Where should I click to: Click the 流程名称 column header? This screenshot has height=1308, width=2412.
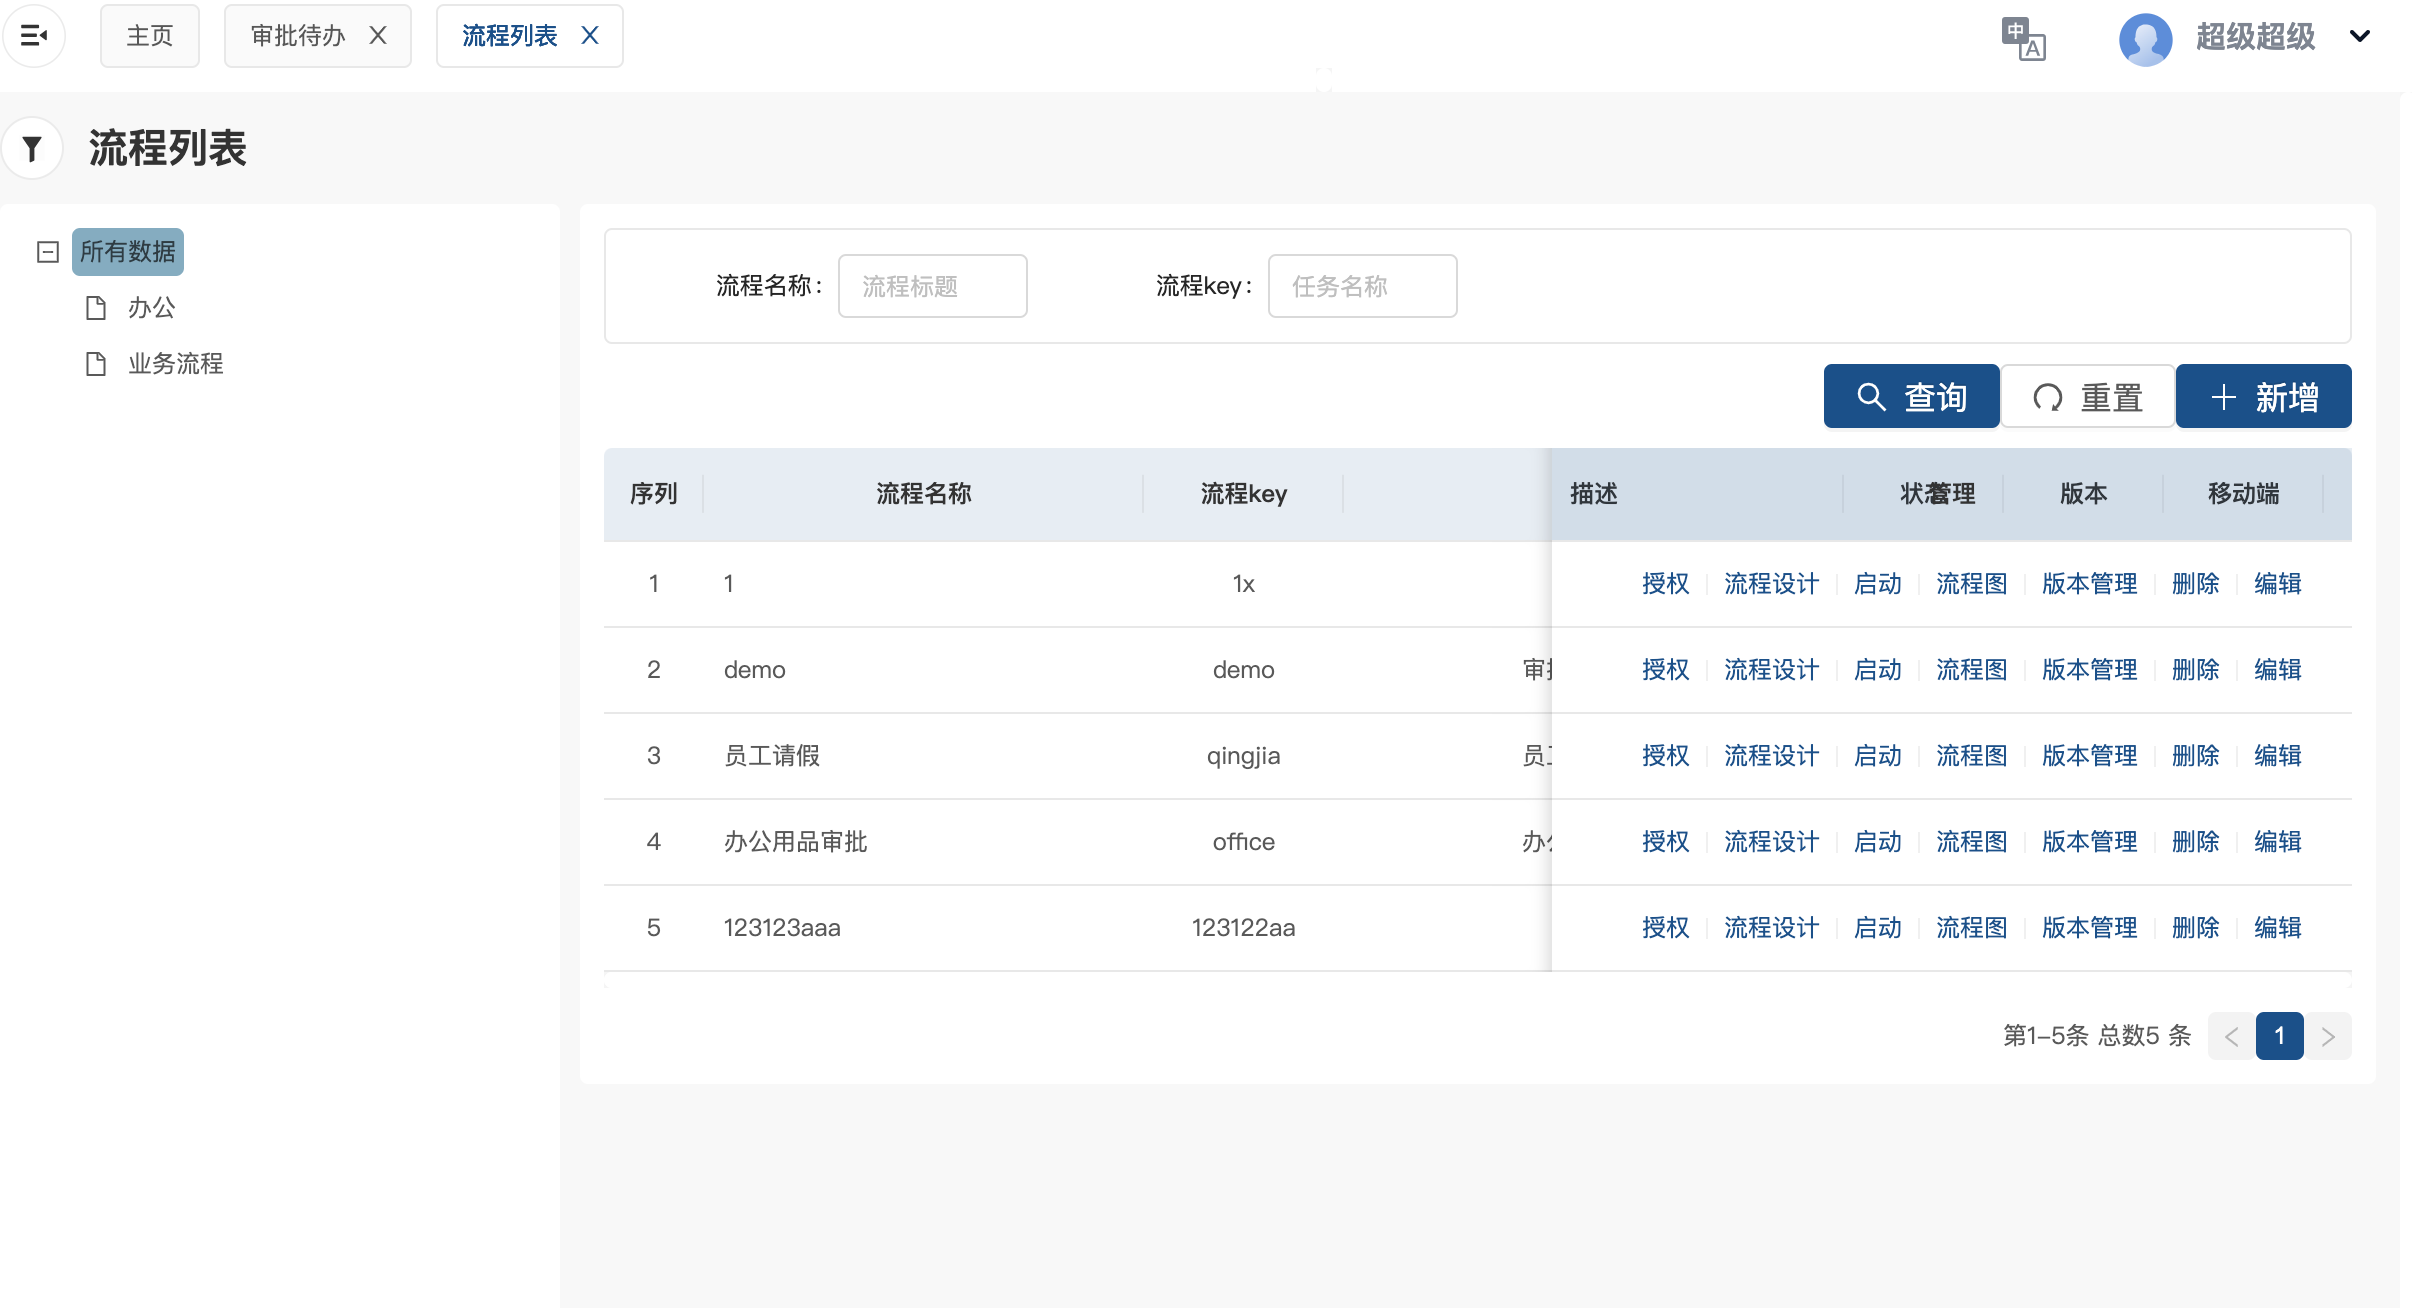coord(924,494)
